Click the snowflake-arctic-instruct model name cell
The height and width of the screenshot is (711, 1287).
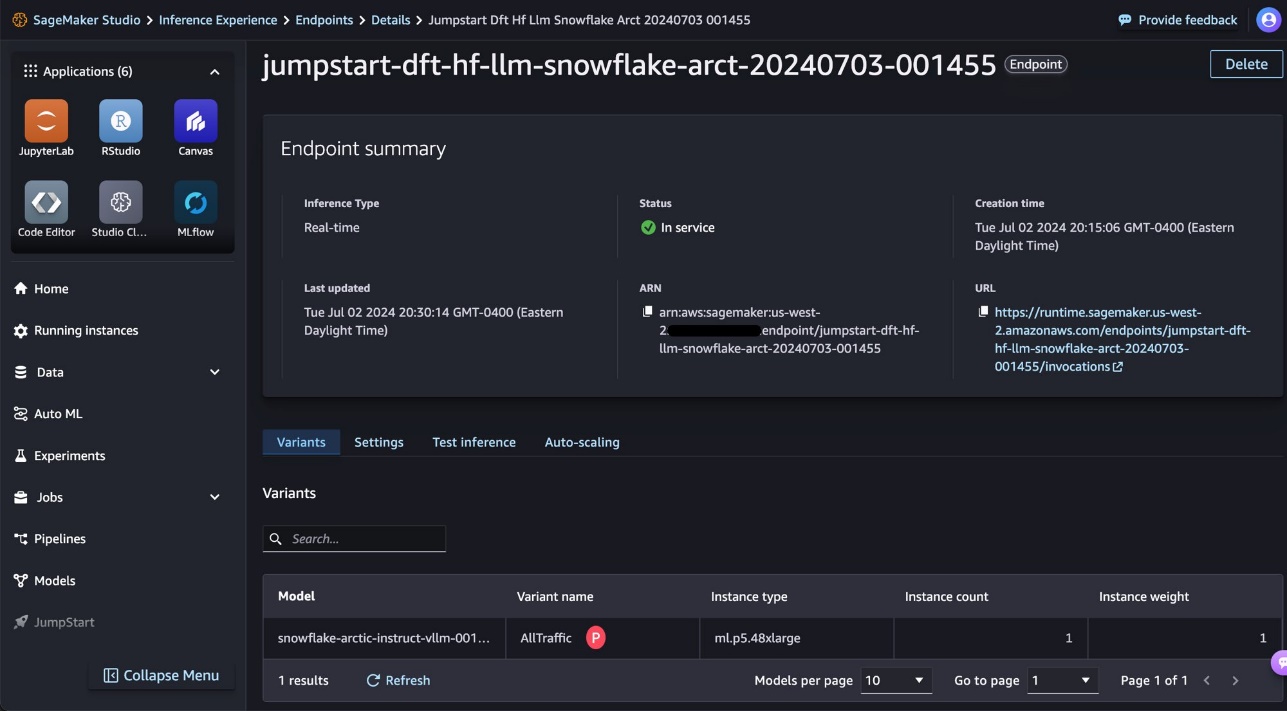point(384,638)
